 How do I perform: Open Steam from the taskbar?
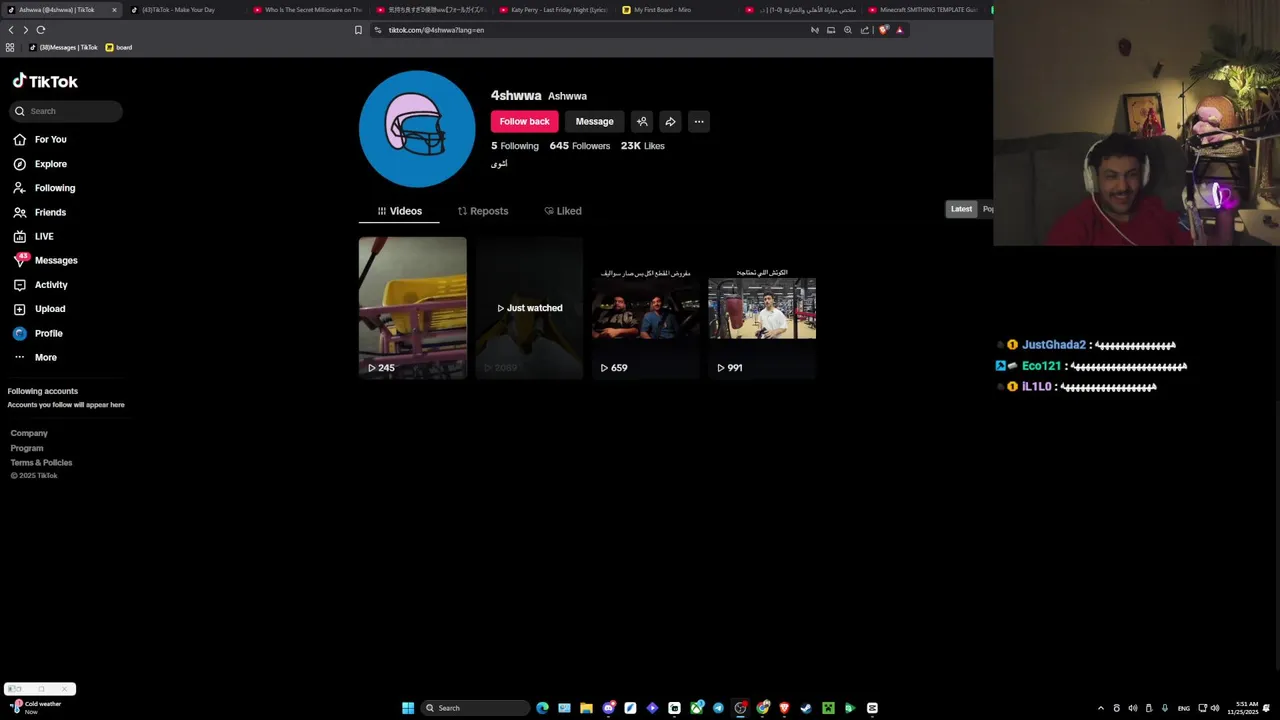pos(806,708)
